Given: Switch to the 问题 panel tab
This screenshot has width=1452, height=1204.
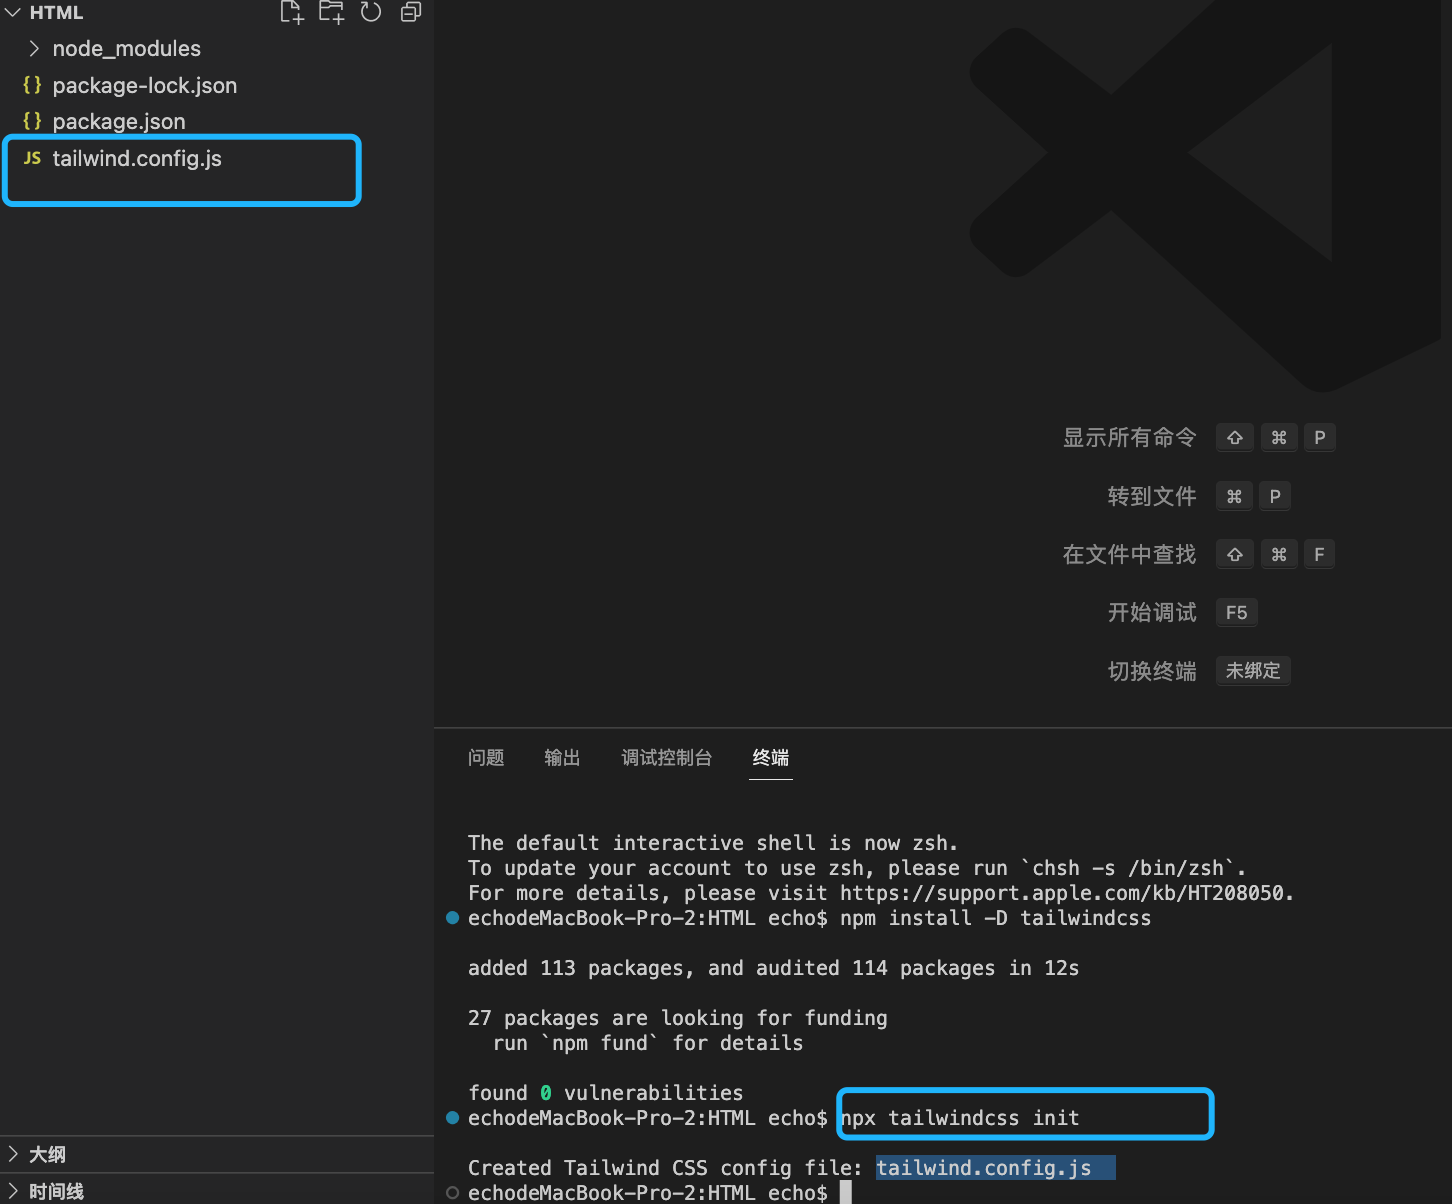Looking at the screenshot, I should pyautogui.click(x=486, y=758).
